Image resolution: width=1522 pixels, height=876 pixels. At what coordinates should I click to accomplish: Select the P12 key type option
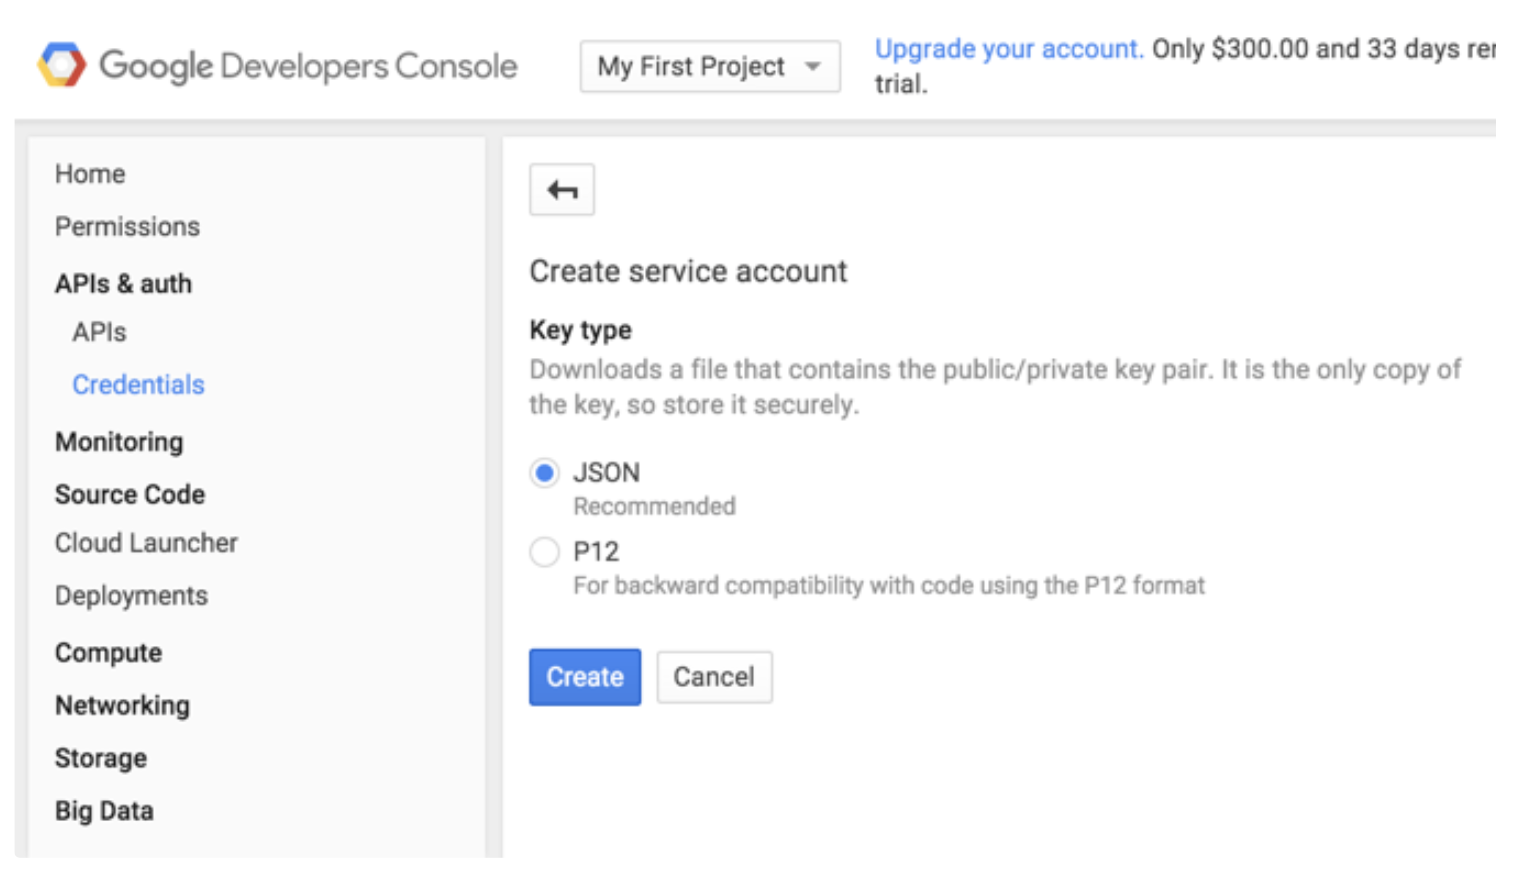(545, 552)
